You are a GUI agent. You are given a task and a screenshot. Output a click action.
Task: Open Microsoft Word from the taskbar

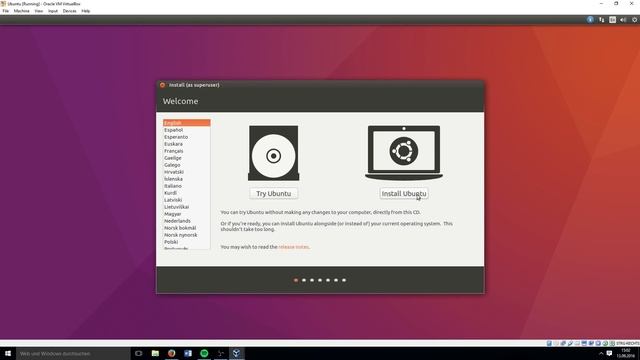click(x=188, y=353)
